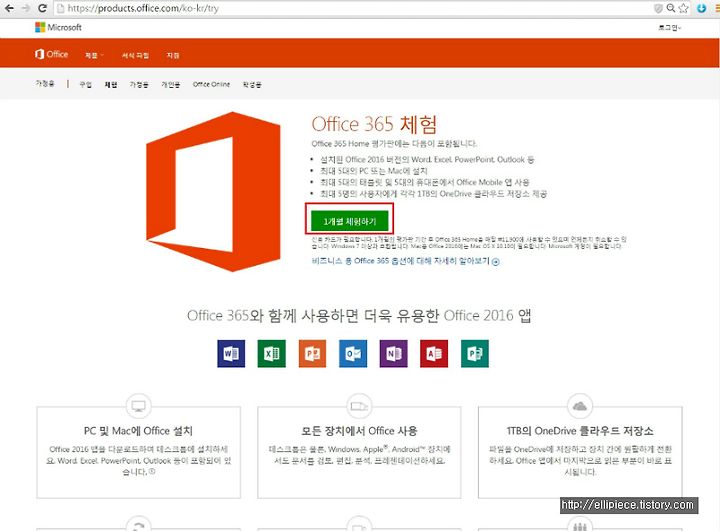Viewport: 720px width, 531px height.
Task: Click the browser back arrow
Action: click(9, 8)
